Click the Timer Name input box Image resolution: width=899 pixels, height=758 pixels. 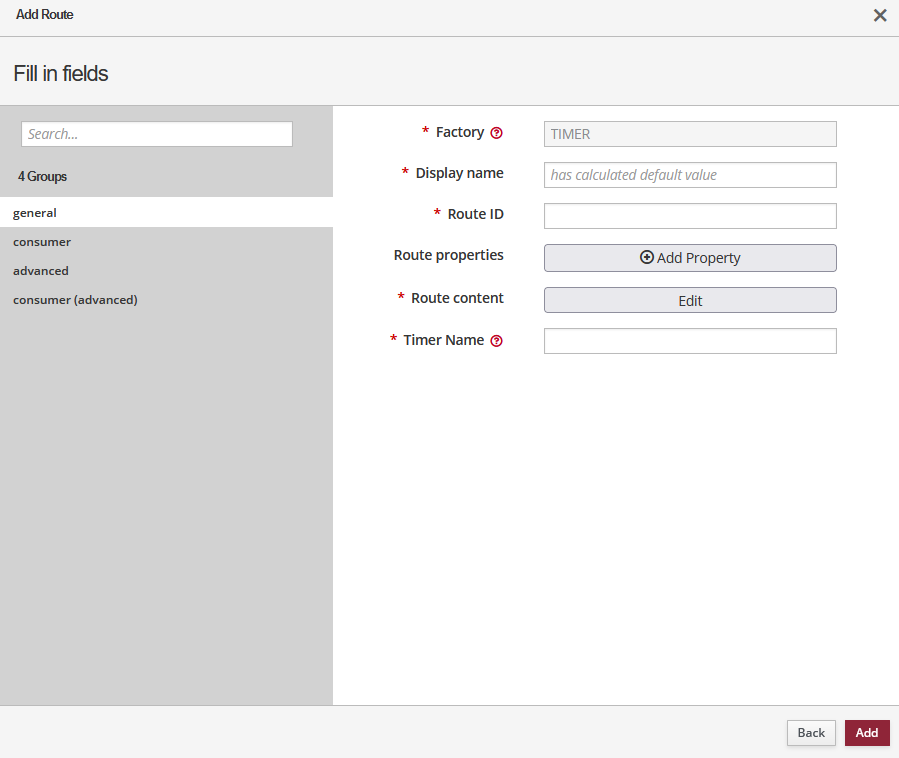coord(690,341)
